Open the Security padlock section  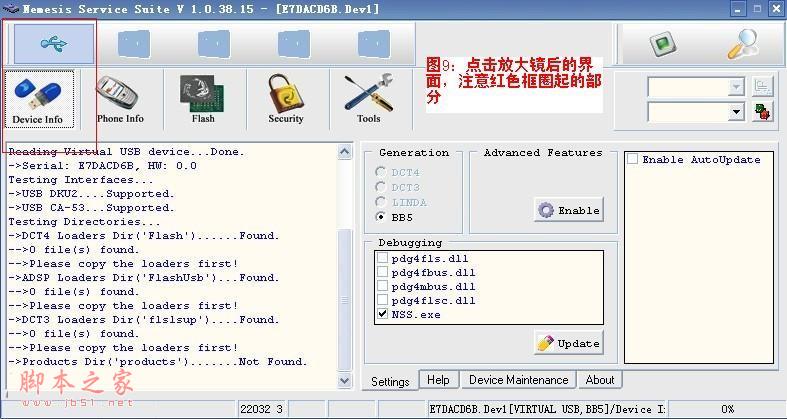[286, 99]
